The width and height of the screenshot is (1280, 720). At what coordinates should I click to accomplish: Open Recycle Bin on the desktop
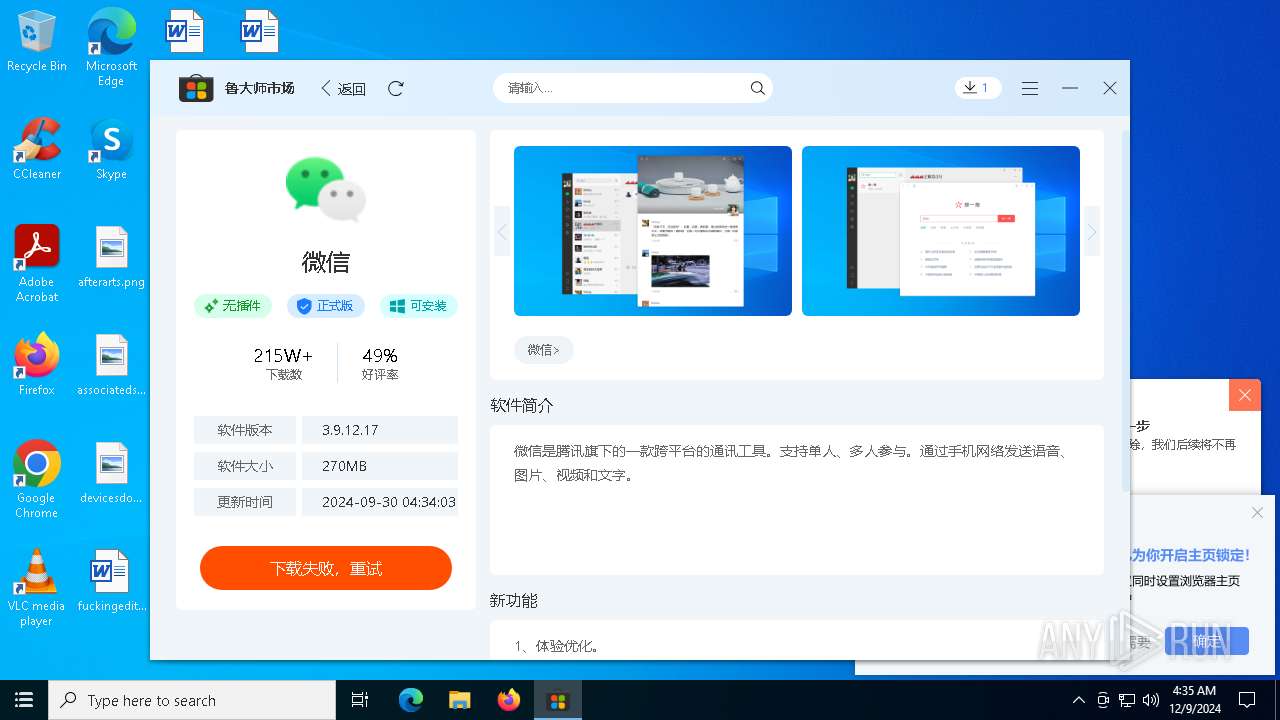click(x=37, y=42)
